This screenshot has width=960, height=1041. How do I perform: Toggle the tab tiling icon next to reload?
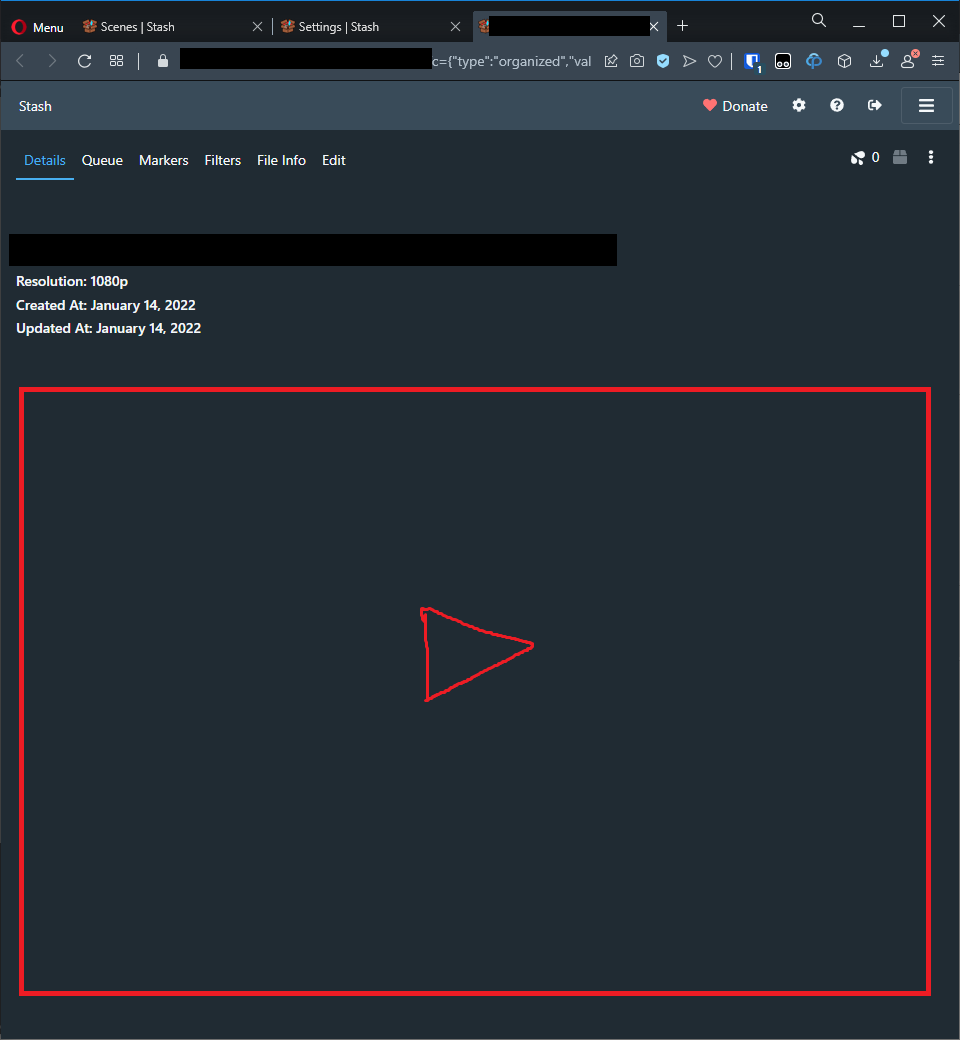[116, 61]
